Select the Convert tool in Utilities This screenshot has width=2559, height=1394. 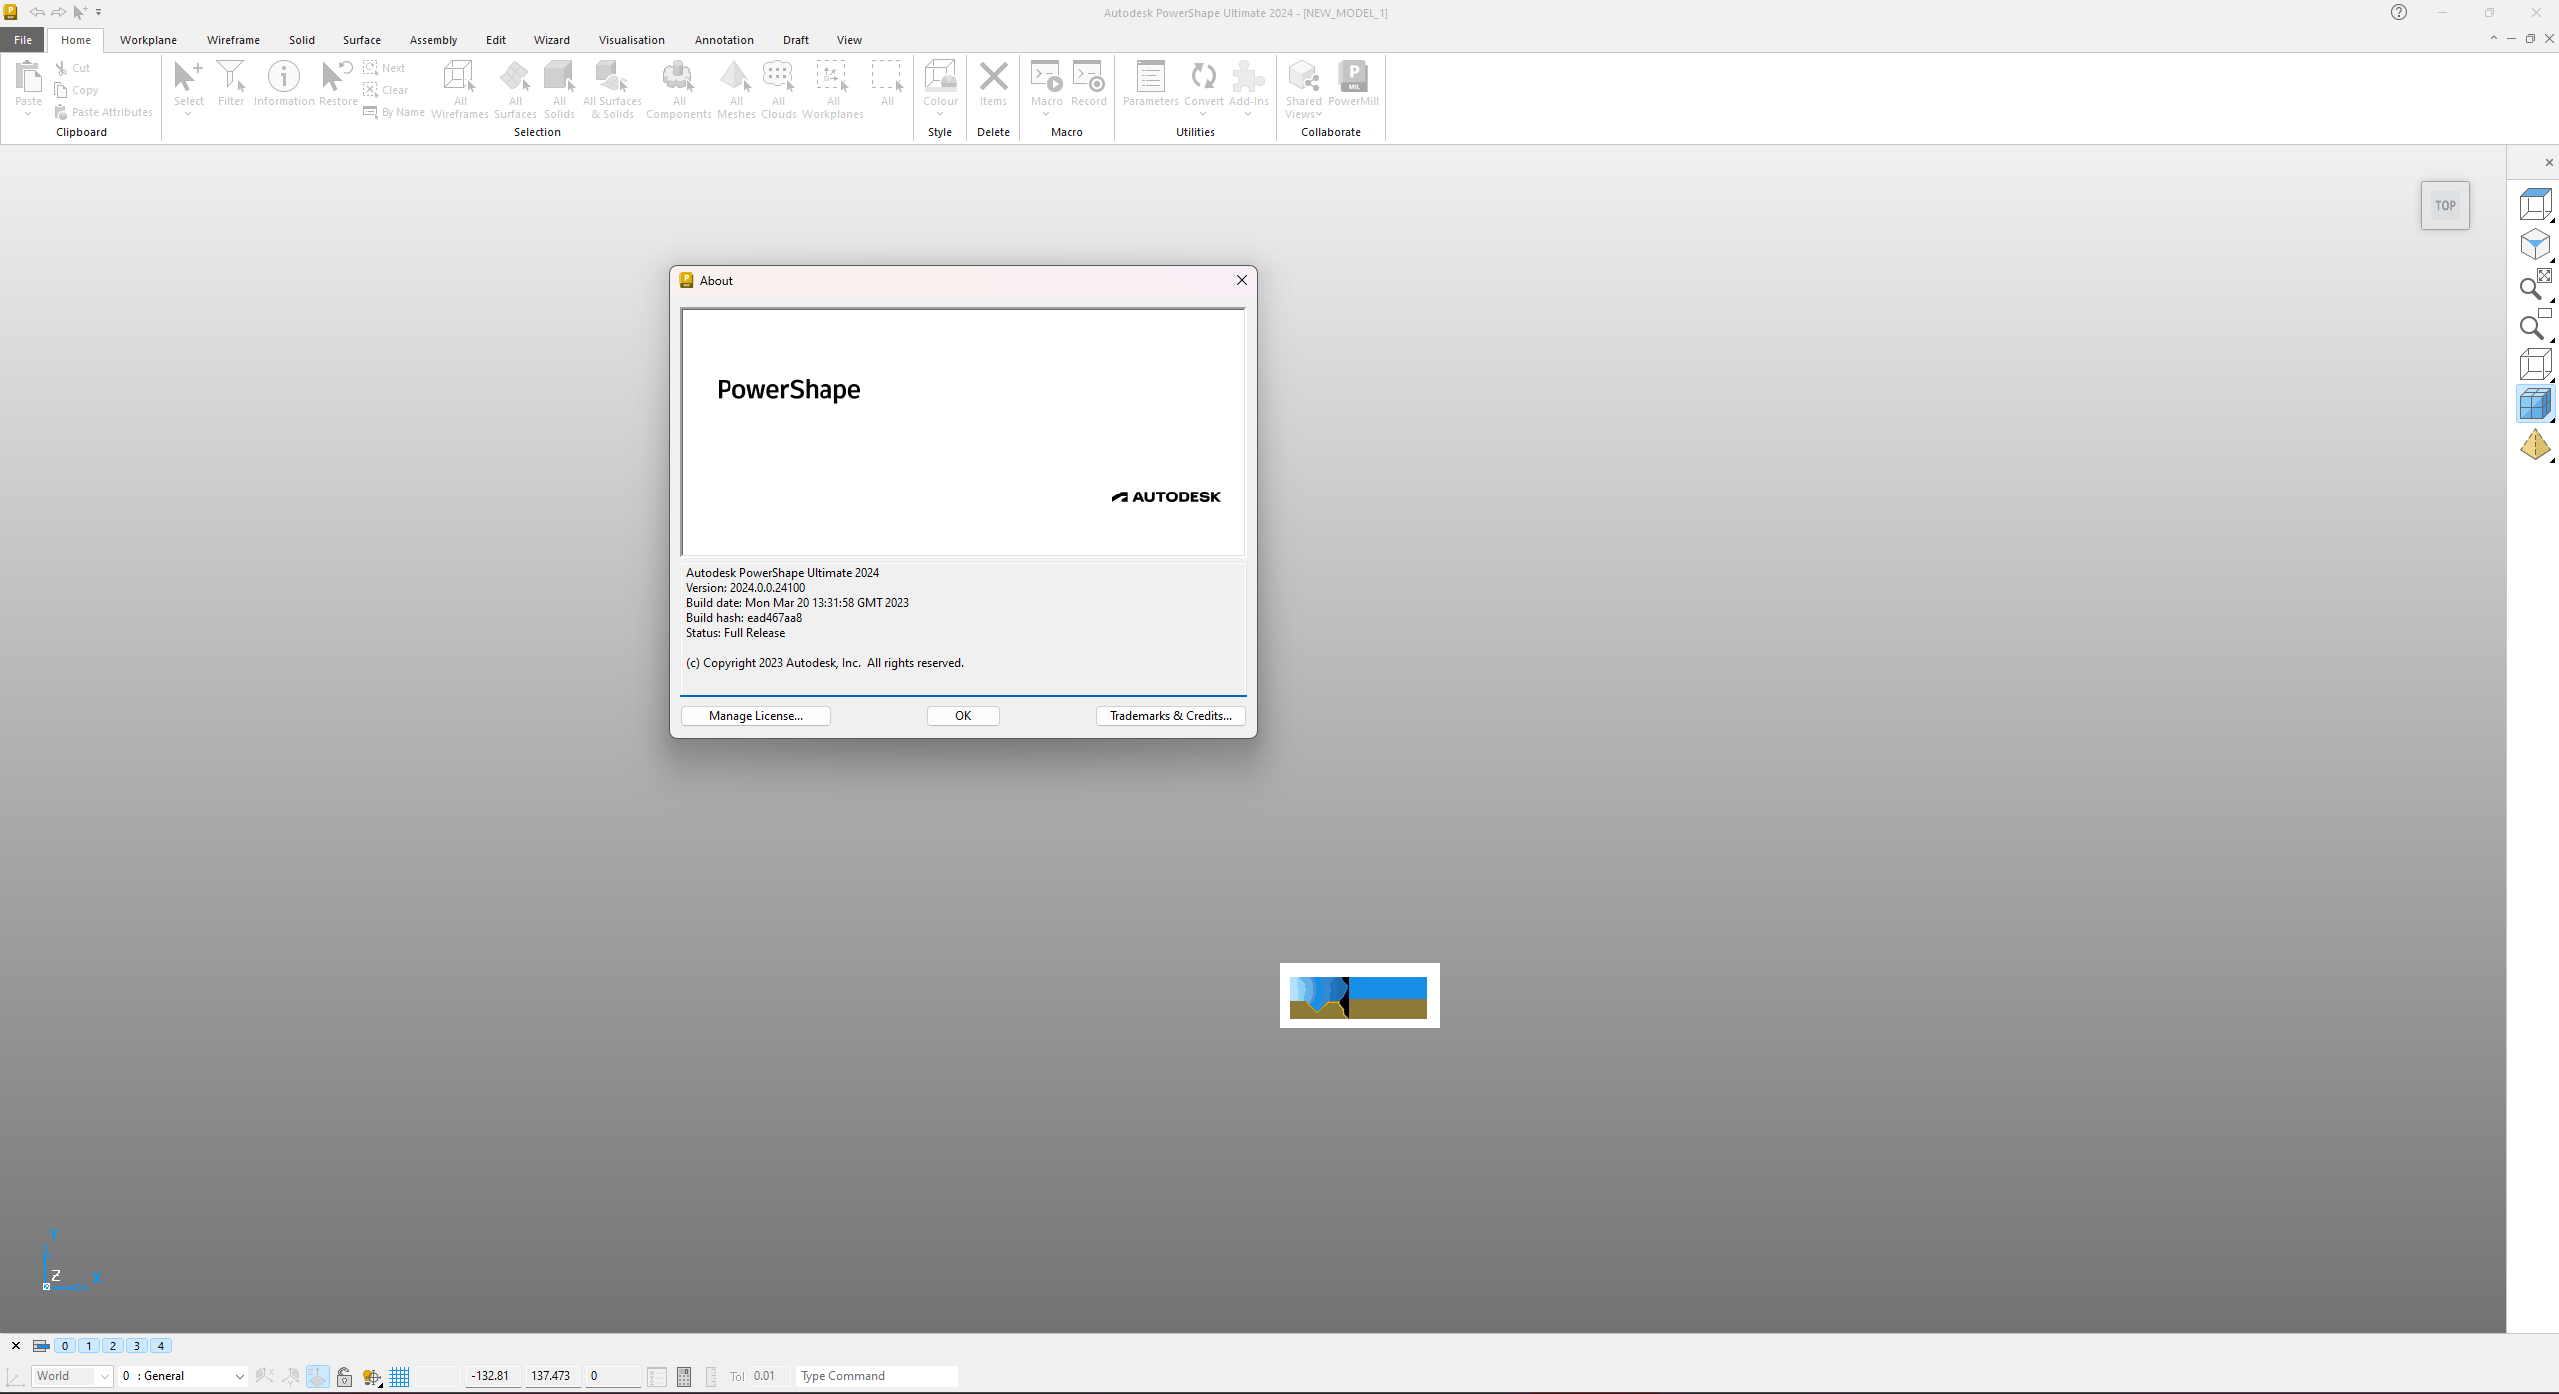1201,88
